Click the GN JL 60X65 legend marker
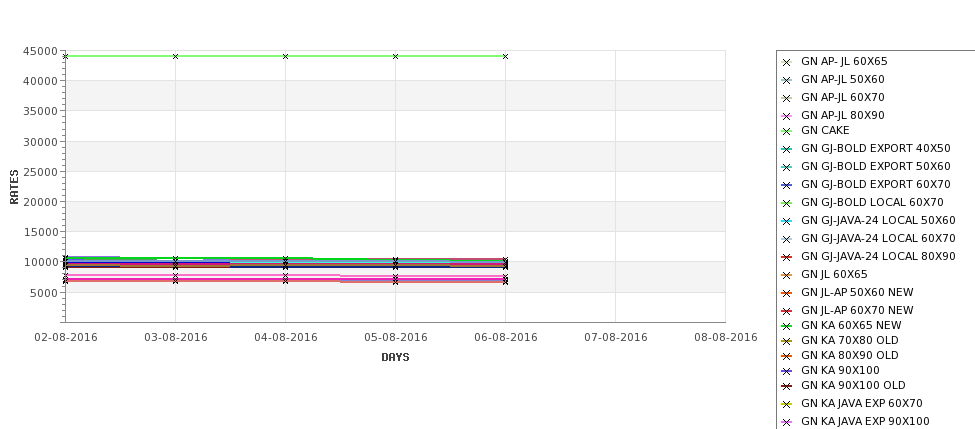The width and height of the screenshot is (975, 429). [787, 275]
